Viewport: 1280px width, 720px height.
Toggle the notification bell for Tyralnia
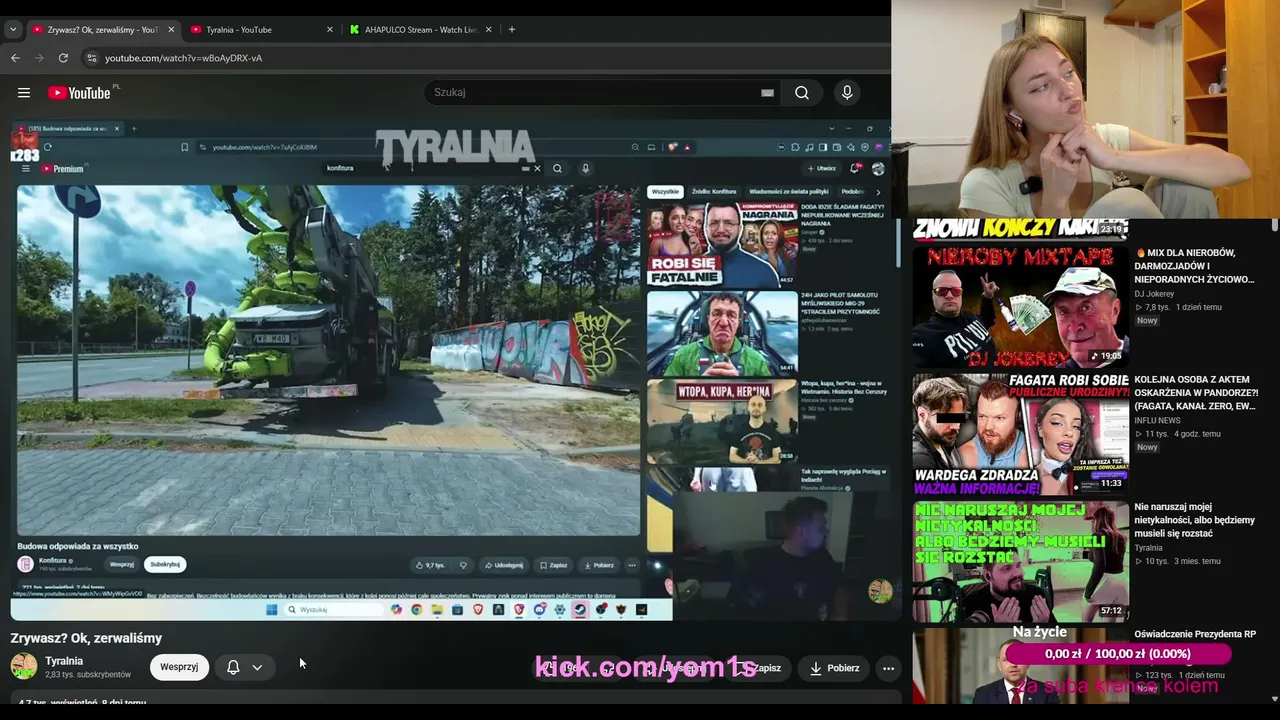pos(233,667)
